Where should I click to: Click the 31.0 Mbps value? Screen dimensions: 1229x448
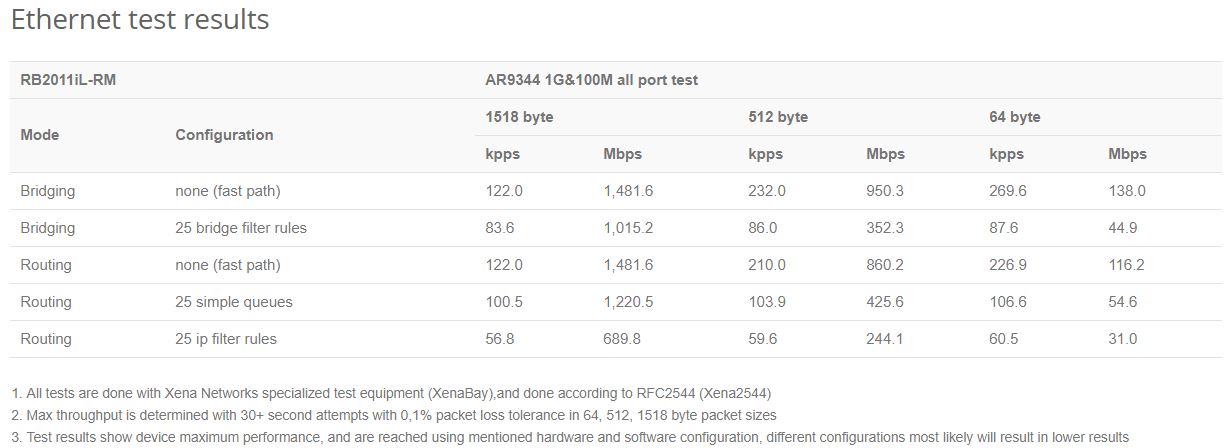coord(1122,339)
